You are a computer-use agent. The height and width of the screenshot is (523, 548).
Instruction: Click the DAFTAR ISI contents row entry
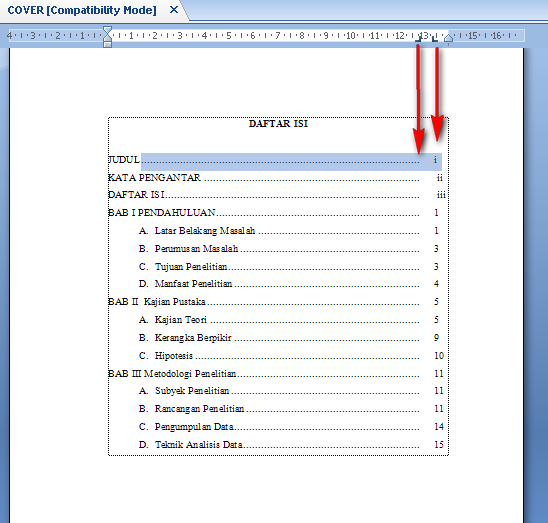(x=136, y=195)
